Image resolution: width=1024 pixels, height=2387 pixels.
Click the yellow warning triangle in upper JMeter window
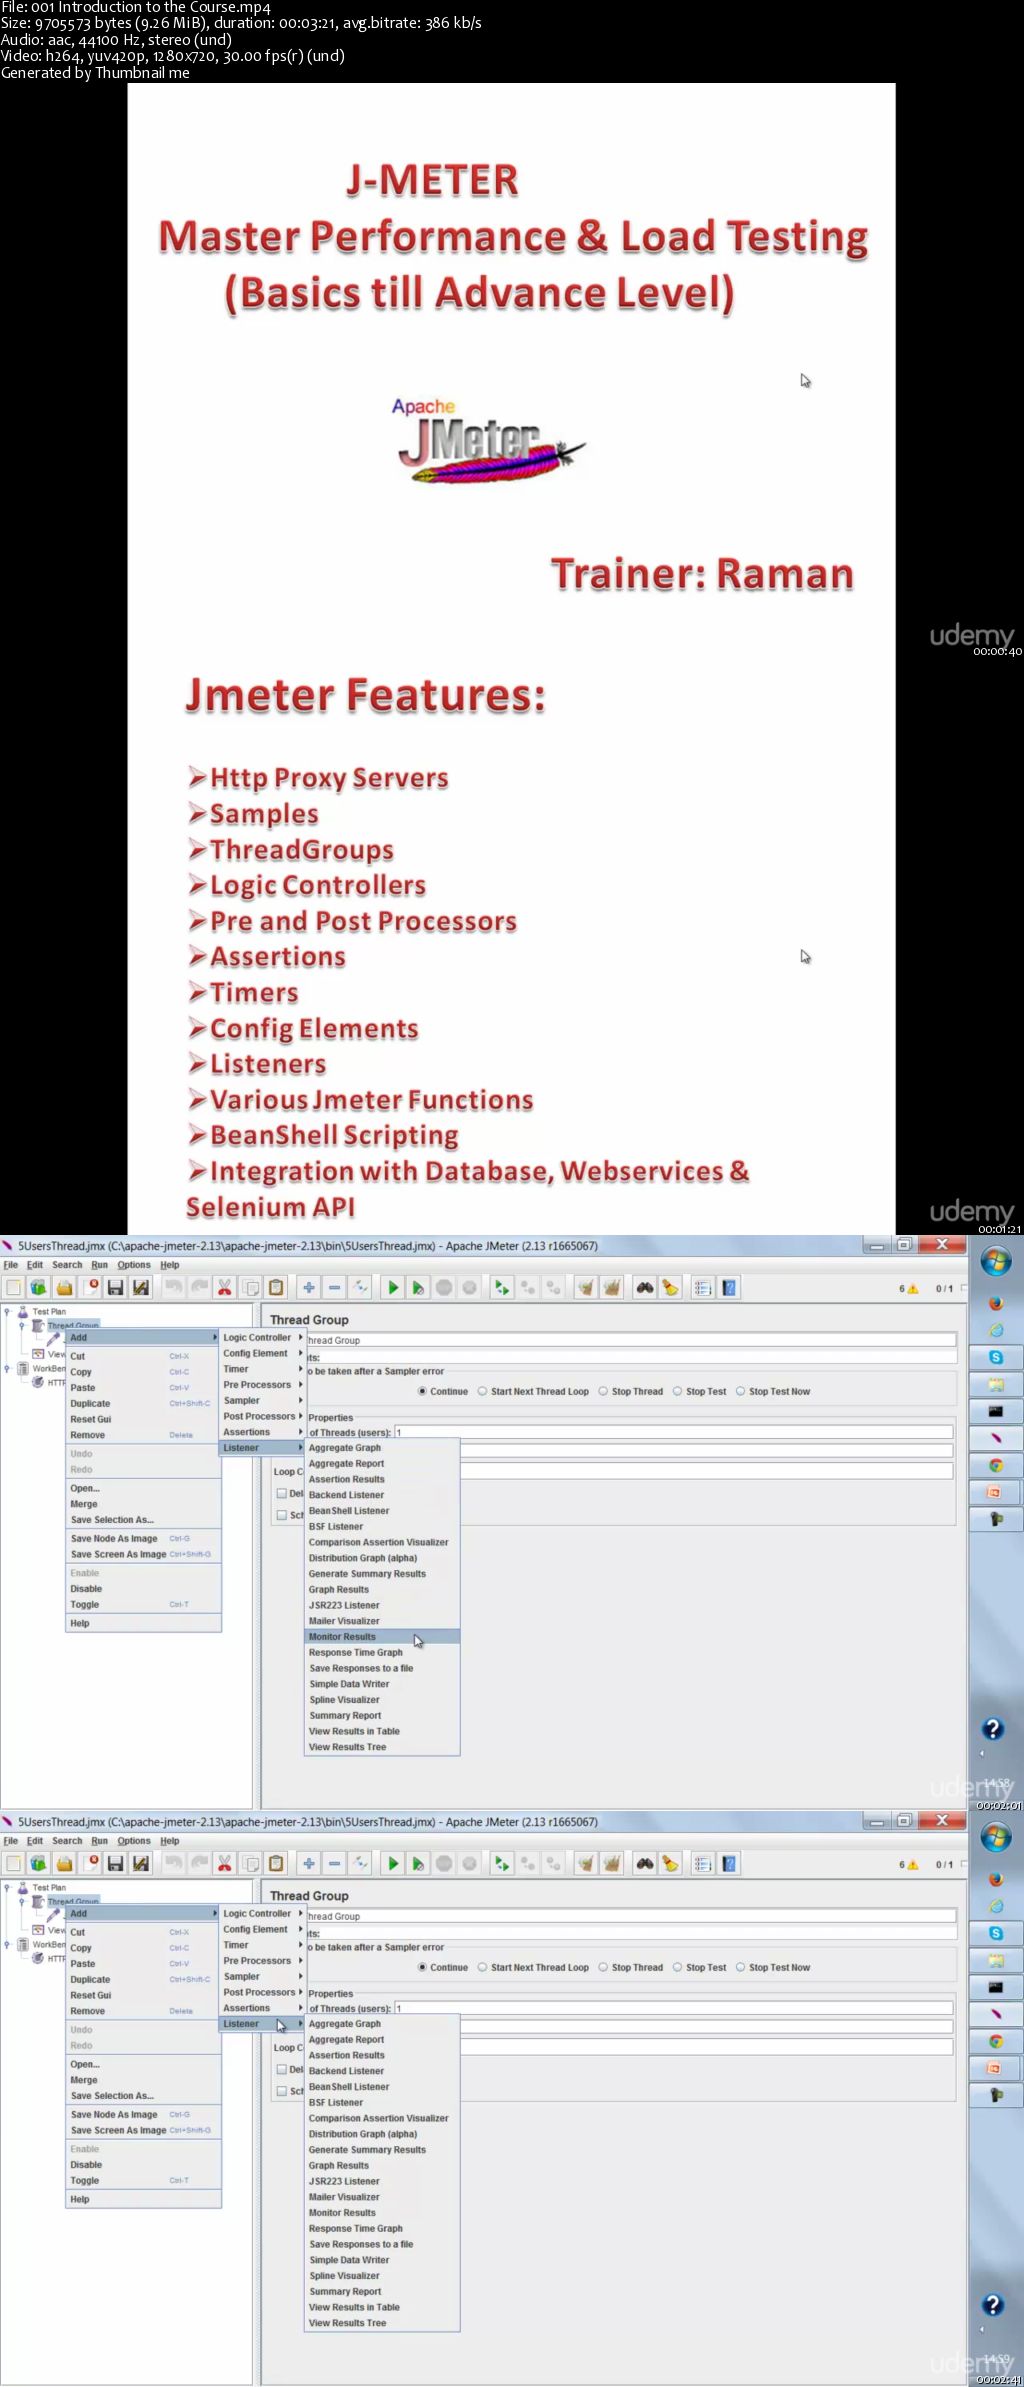pos(912,1288)
